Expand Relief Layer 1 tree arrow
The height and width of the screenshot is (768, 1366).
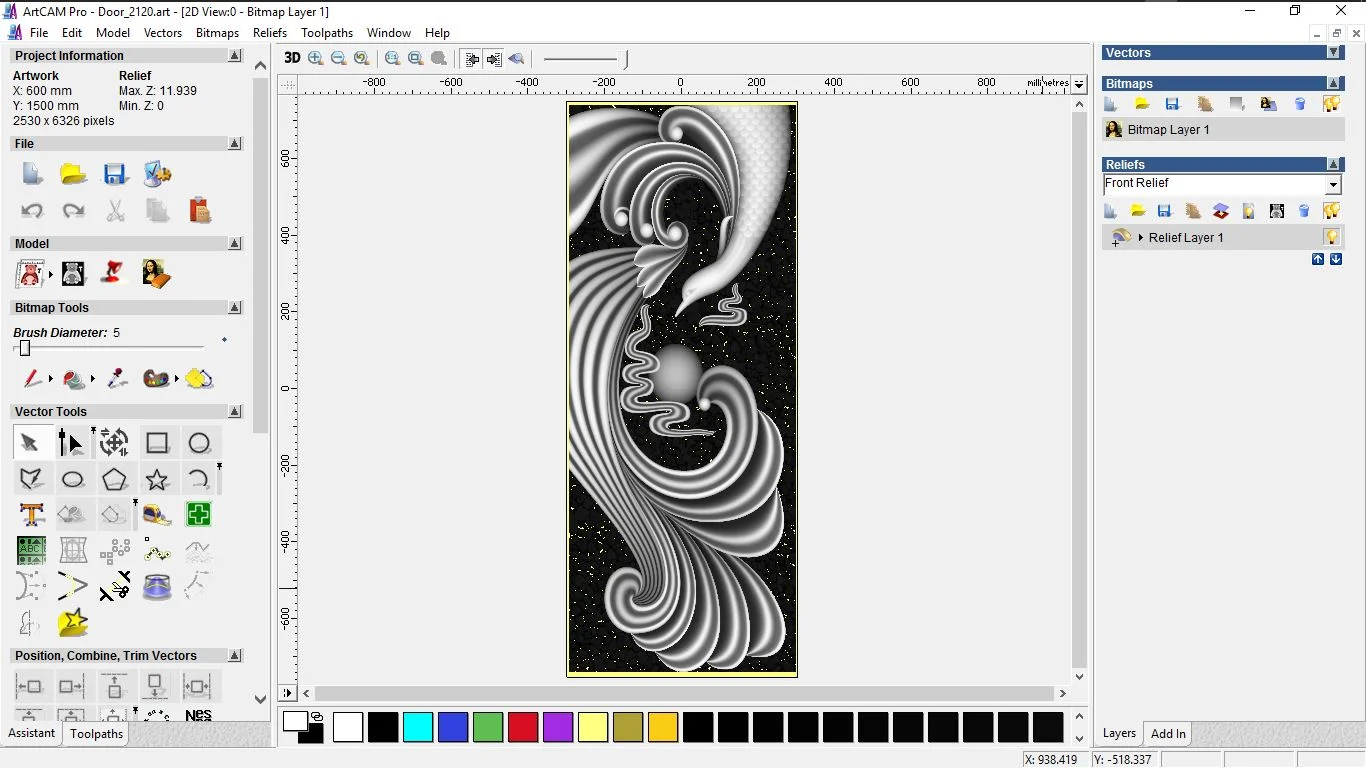tap(1141, 238)
